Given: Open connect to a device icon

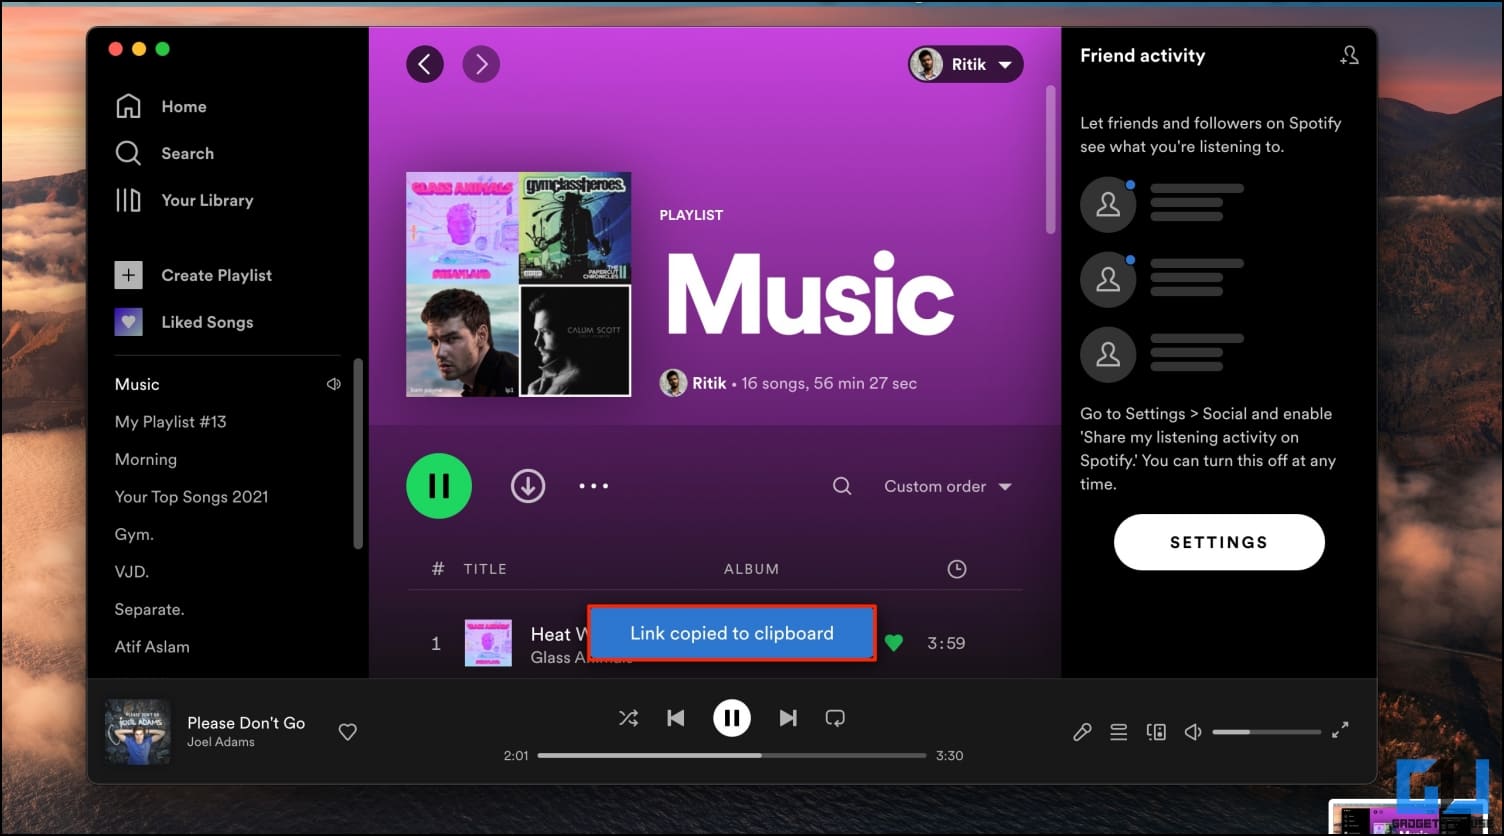Looking at the screenshot, I should 1156,732.
